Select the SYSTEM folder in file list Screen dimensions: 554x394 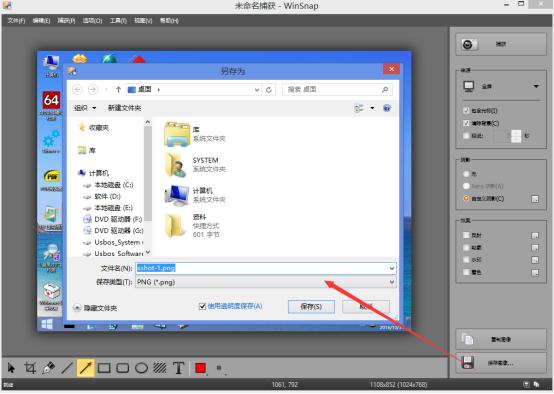(x=195, y=165)
